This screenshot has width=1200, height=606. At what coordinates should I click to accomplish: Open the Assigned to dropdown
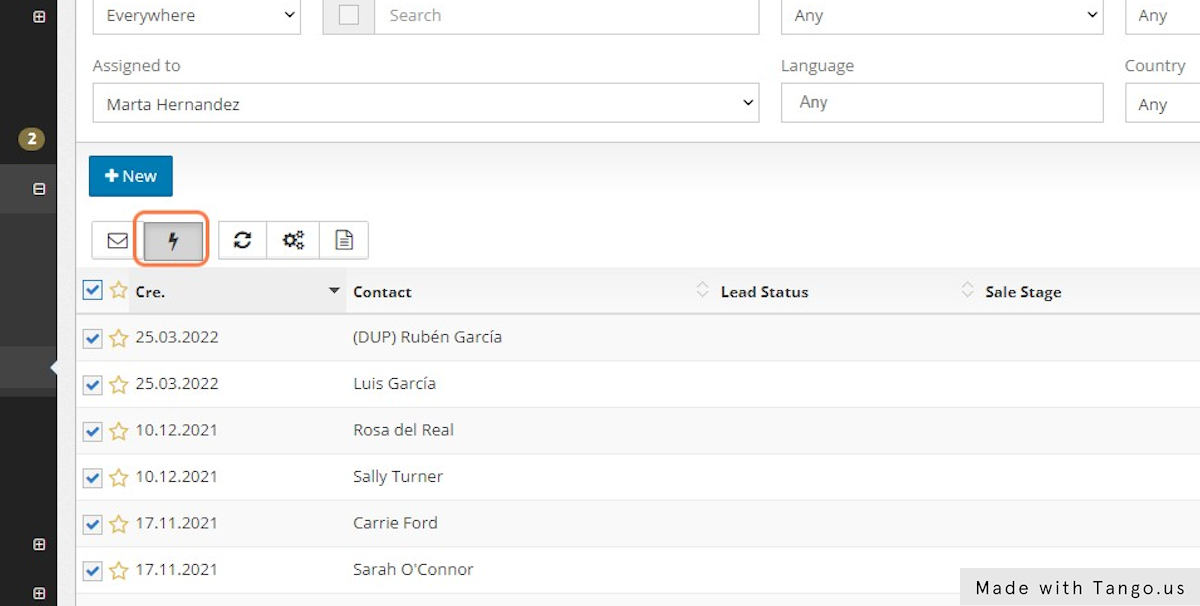[425, 102]
